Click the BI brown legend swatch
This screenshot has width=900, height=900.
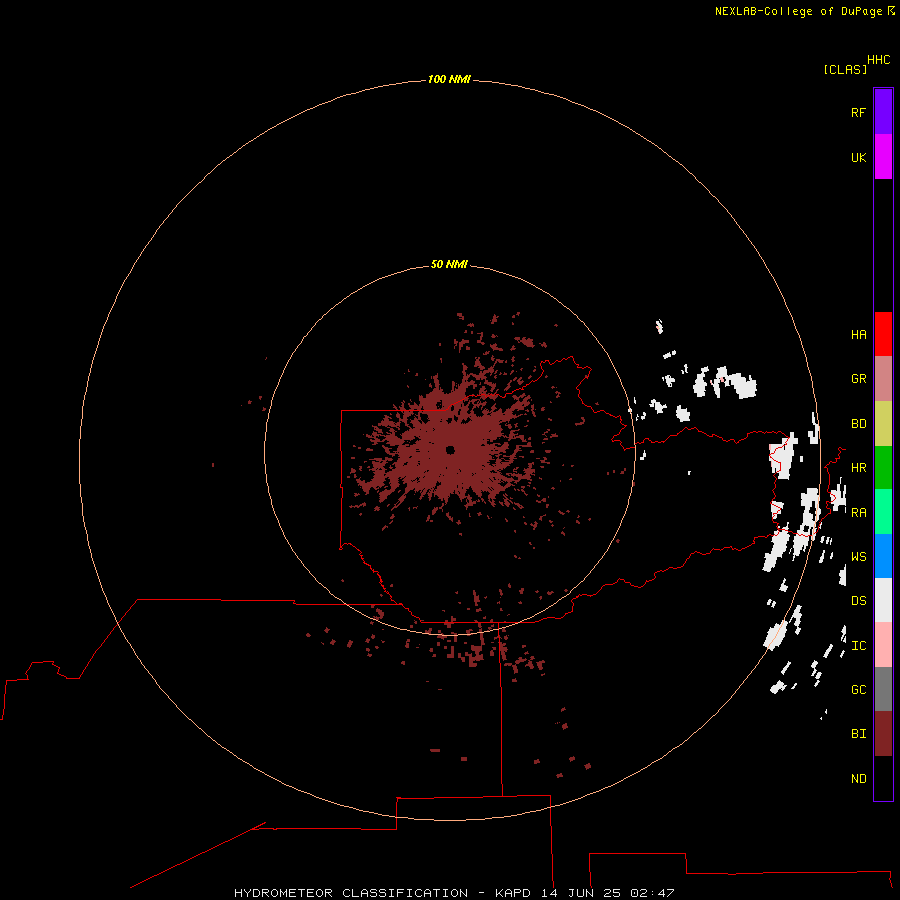tap(883, 734)
